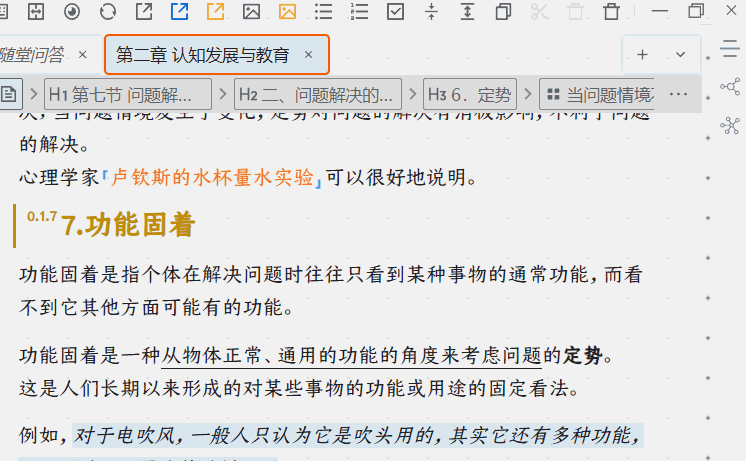Minimize the window
The width and height of the screenshot is (746, 461).
click(x=659, y=11)
